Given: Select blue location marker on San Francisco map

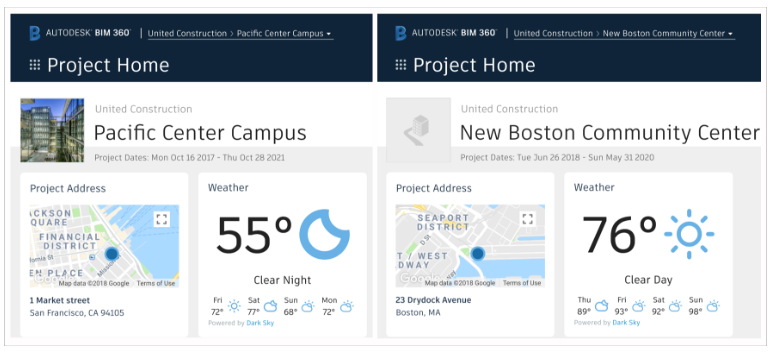Looking at the screenshot, I should (112, 254).
